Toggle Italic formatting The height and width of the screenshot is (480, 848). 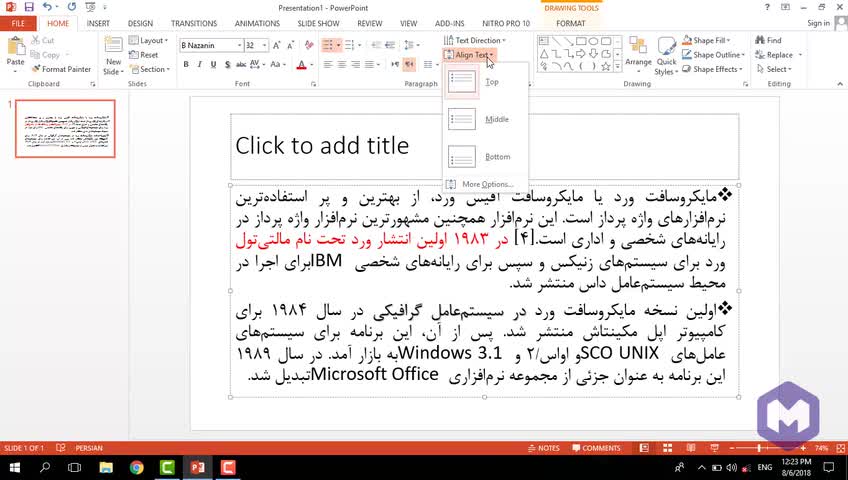click(200, 64)
